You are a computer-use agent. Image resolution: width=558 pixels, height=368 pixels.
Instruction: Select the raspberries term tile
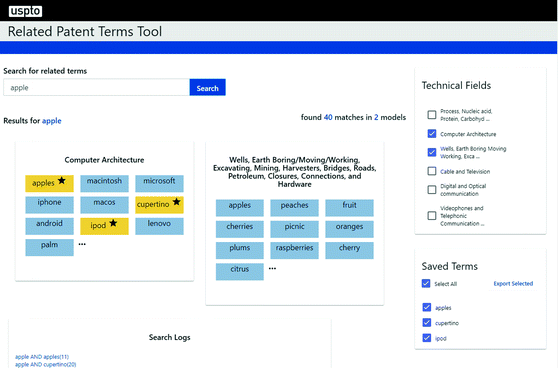point(295,251)
